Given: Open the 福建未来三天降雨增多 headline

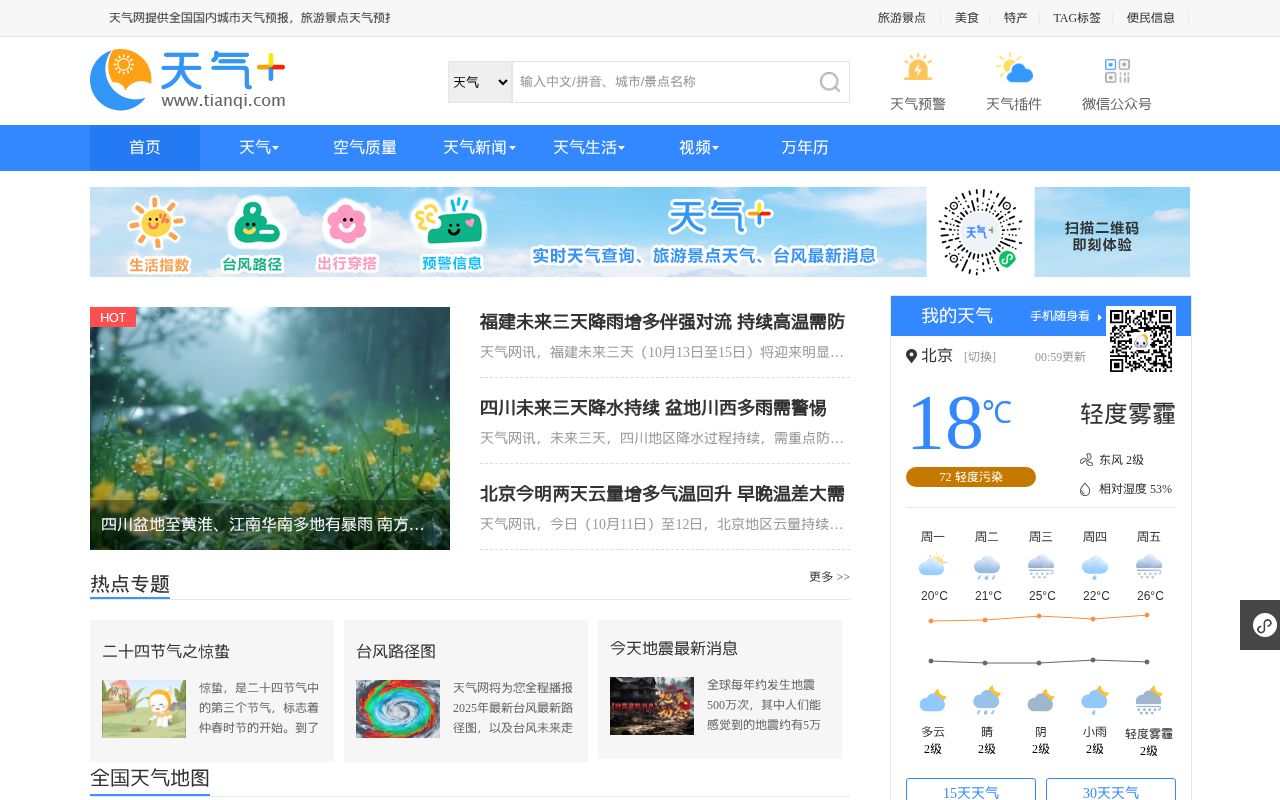Looking at the screenshot, I should coord(662,322).
